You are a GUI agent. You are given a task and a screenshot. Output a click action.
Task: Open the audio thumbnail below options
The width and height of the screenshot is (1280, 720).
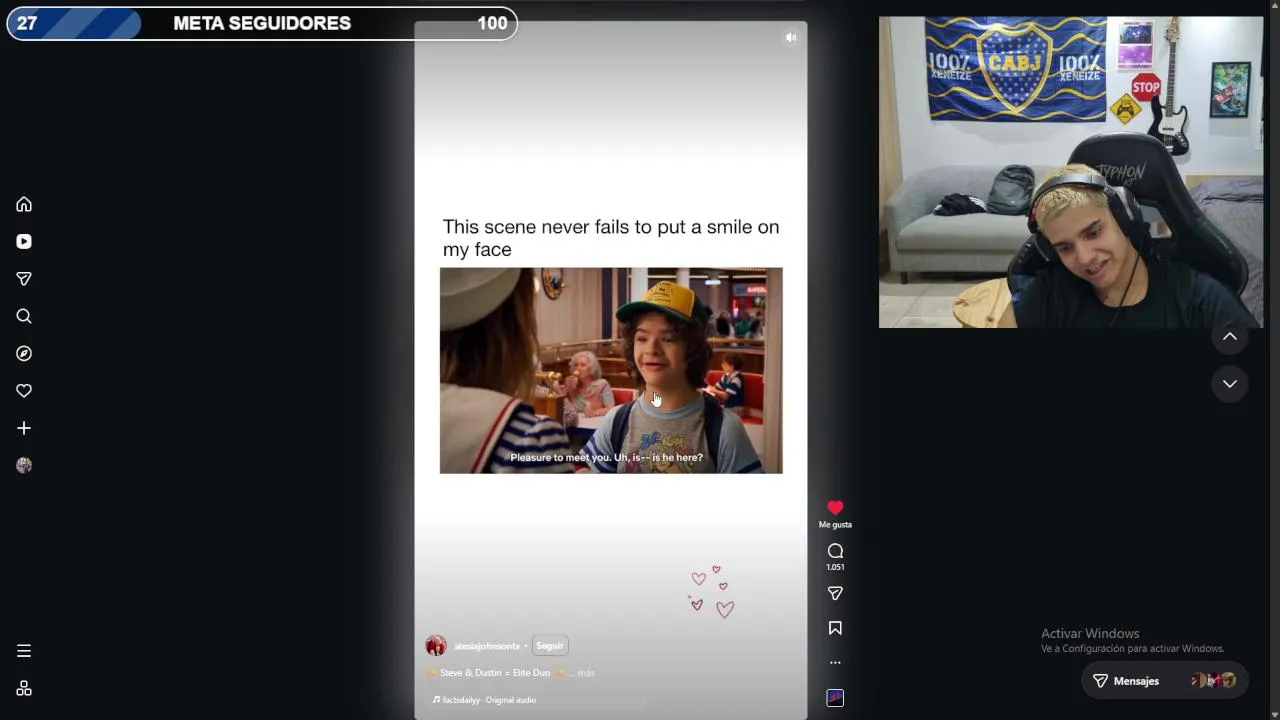pos(835,698)
